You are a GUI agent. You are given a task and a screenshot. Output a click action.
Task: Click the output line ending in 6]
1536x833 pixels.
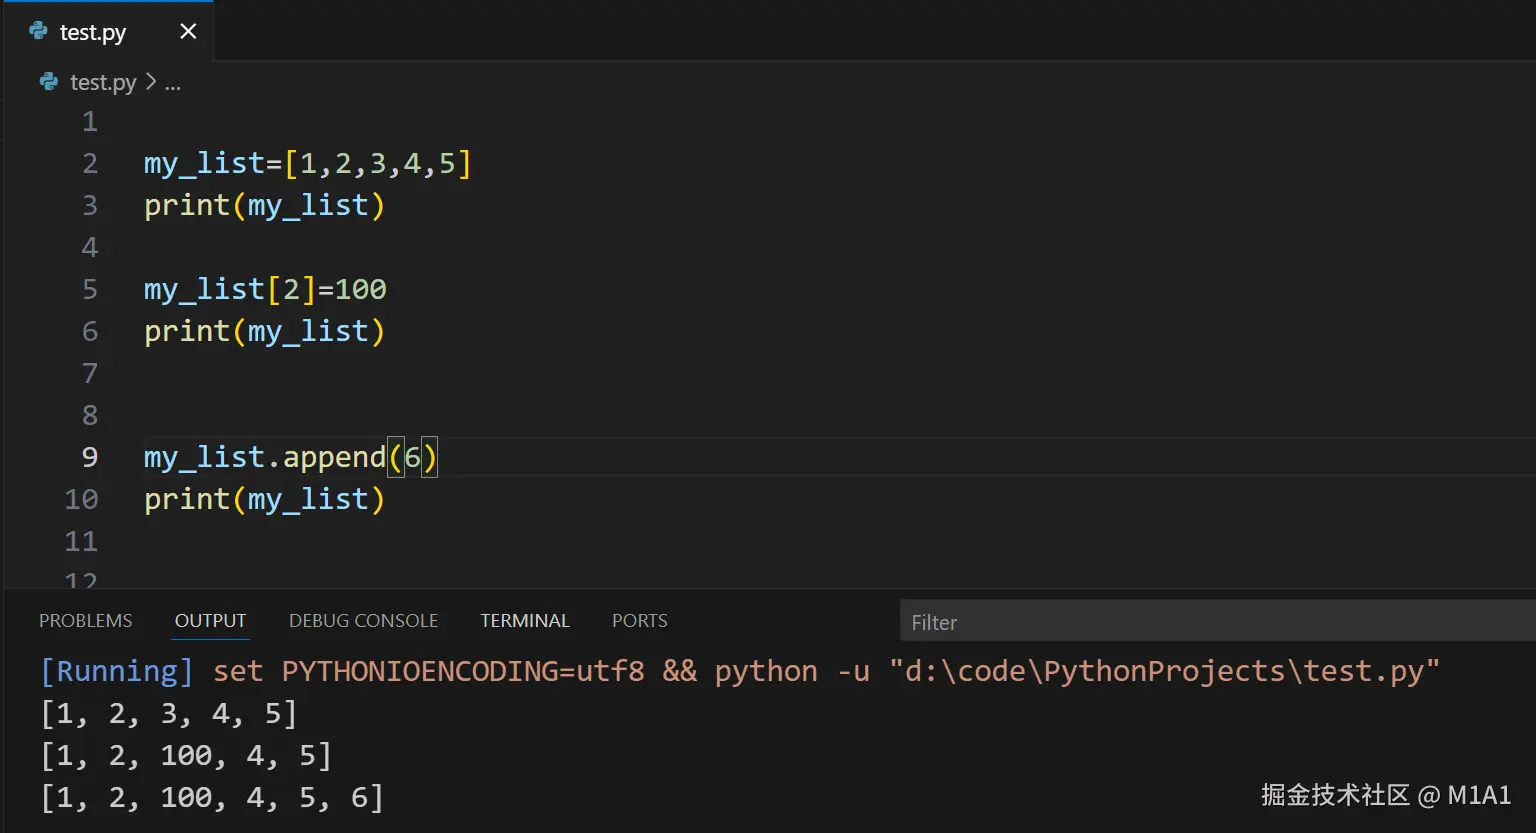[212, 797]
